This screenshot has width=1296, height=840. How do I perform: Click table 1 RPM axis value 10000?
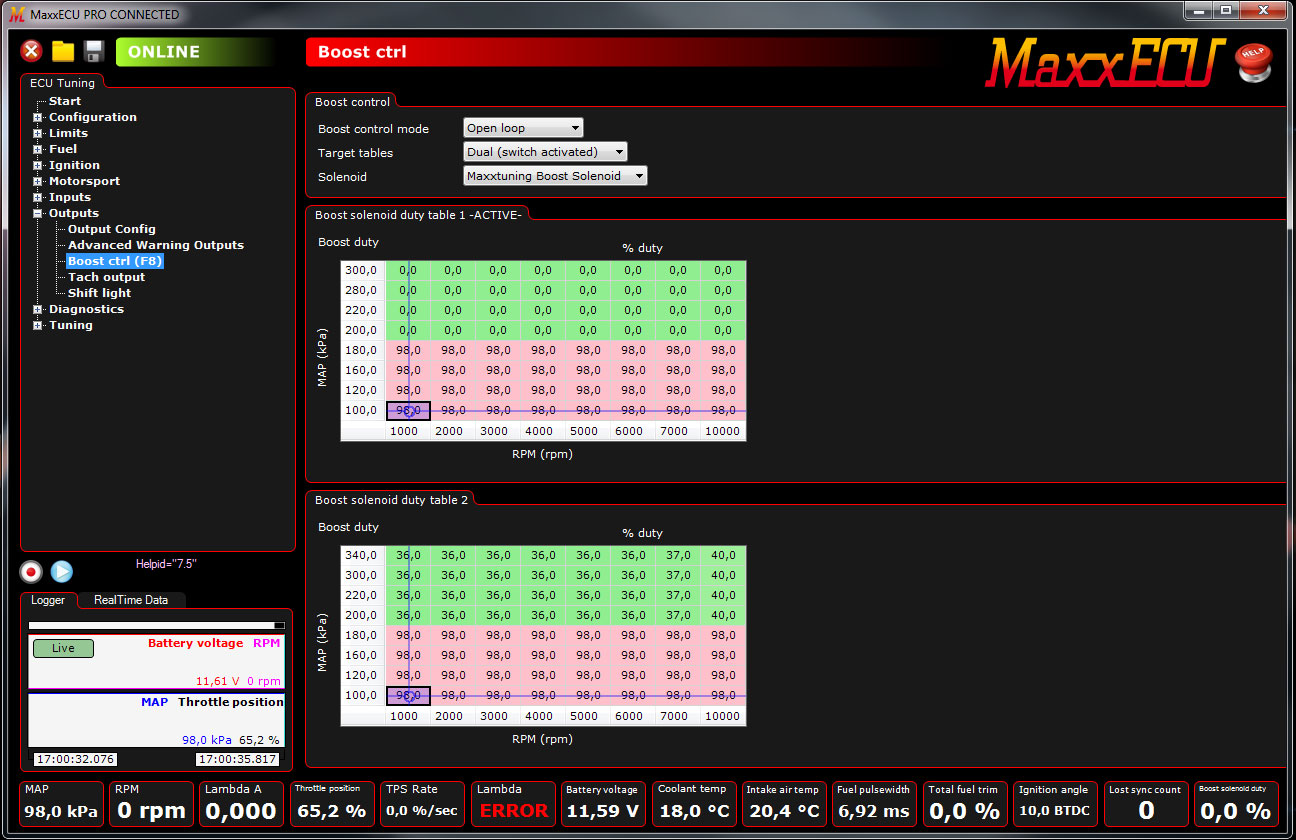723,431
